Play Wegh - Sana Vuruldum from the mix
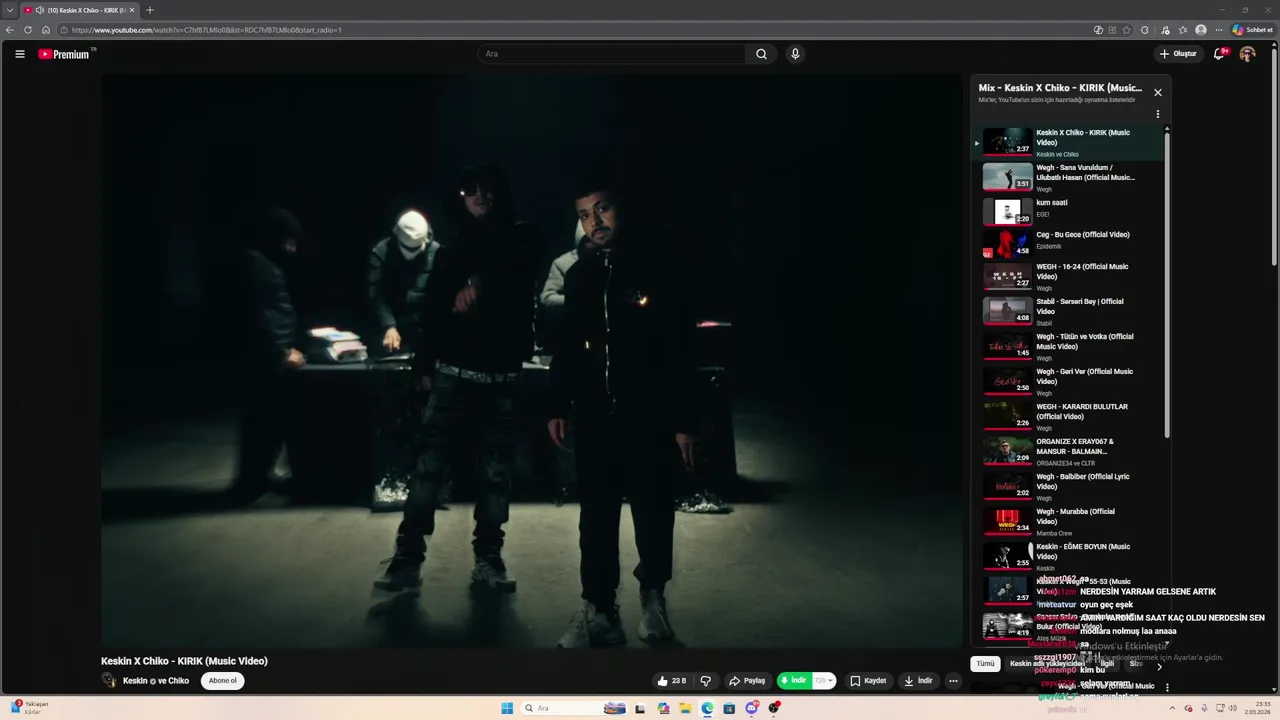 coord(1068,177)
